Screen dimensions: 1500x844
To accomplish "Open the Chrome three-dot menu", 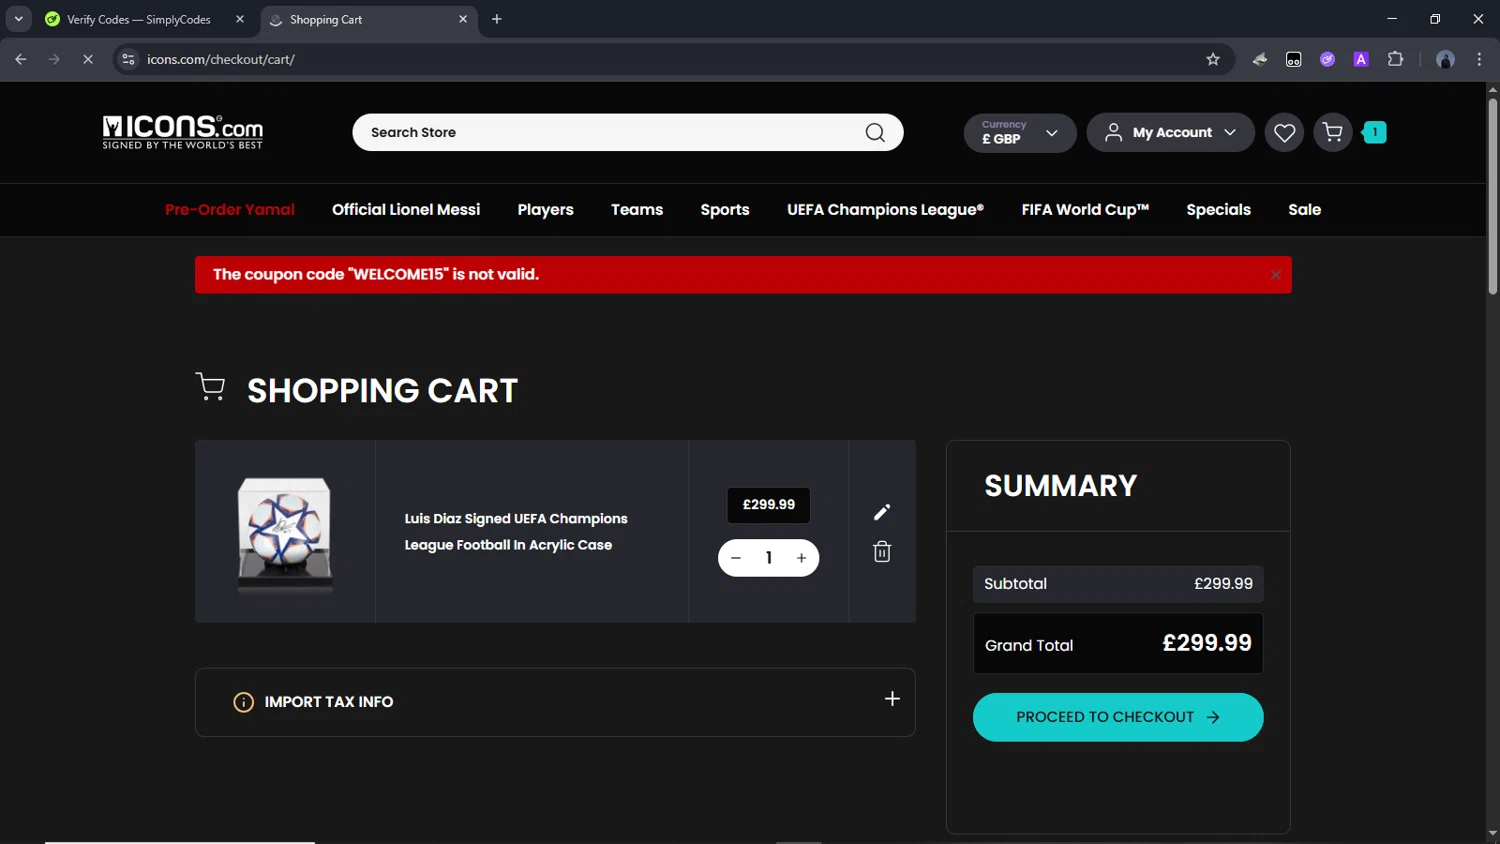I will click(1479, 59).
